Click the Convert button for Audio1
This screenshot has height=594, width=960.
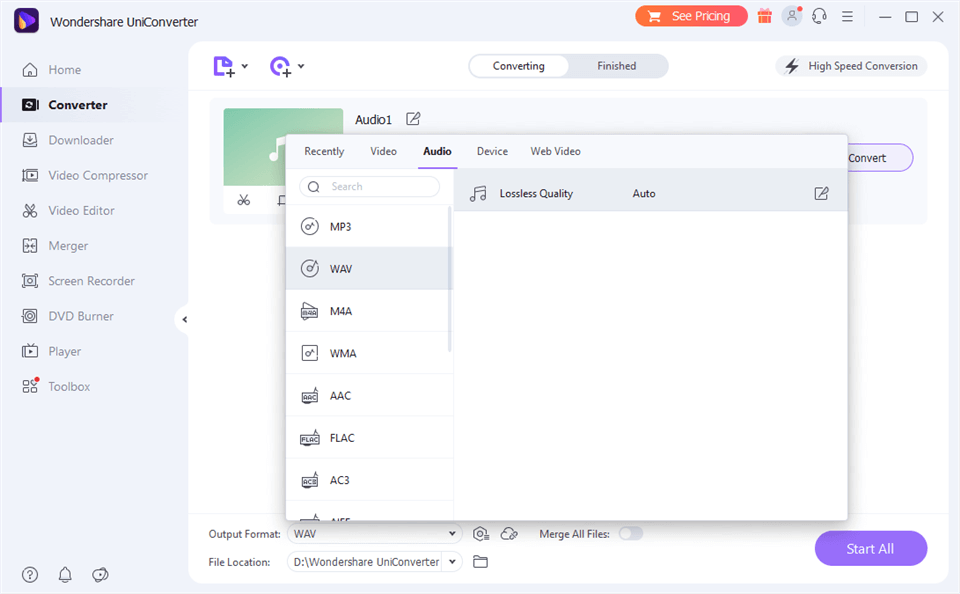880,158
